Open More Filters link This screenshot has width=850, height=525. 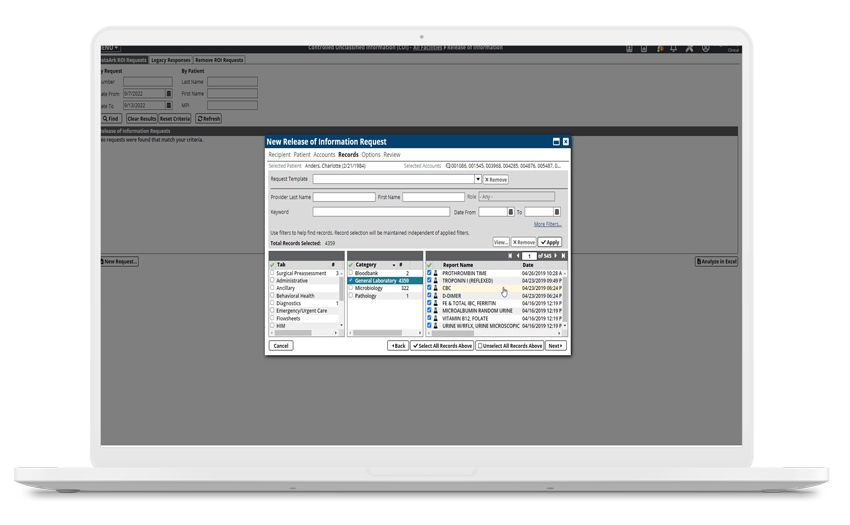[548, 224]
